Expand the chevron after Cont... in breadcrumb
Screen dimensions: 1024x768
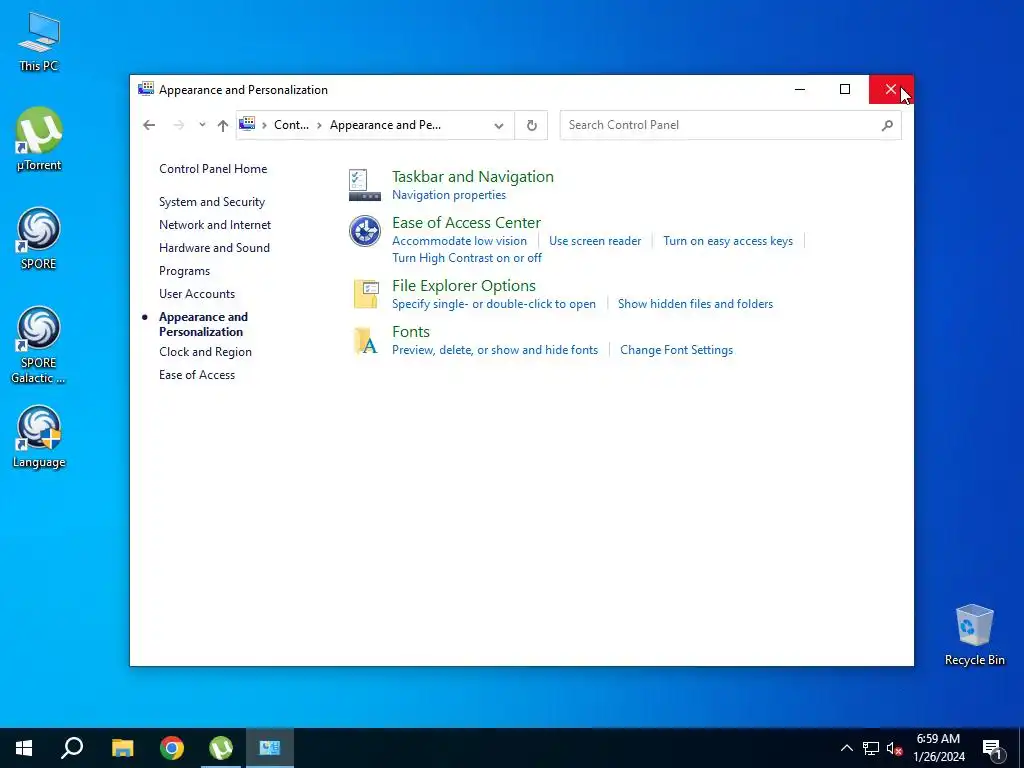319,125
